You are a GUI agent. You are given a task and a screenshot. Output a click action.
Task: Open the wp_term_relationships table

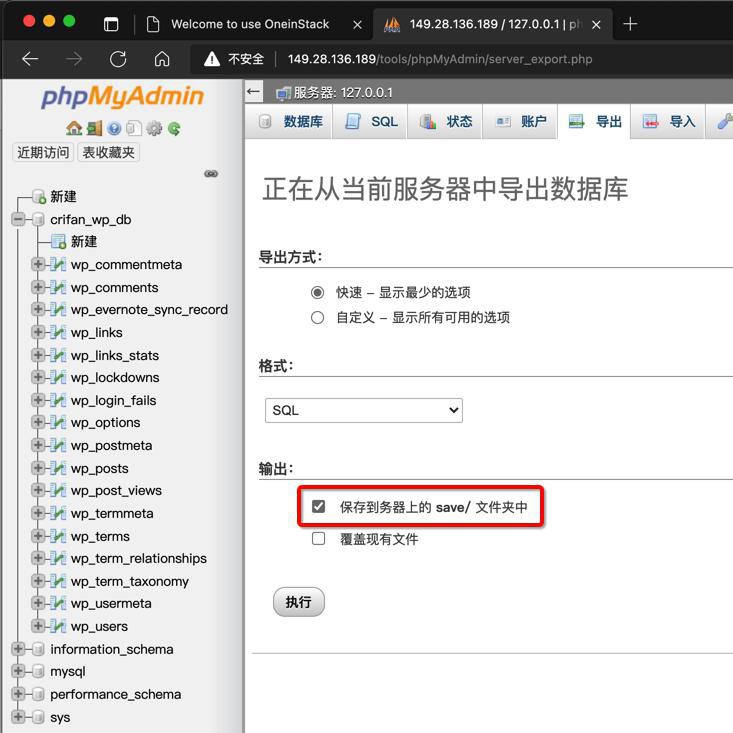[x=139, y=558]
